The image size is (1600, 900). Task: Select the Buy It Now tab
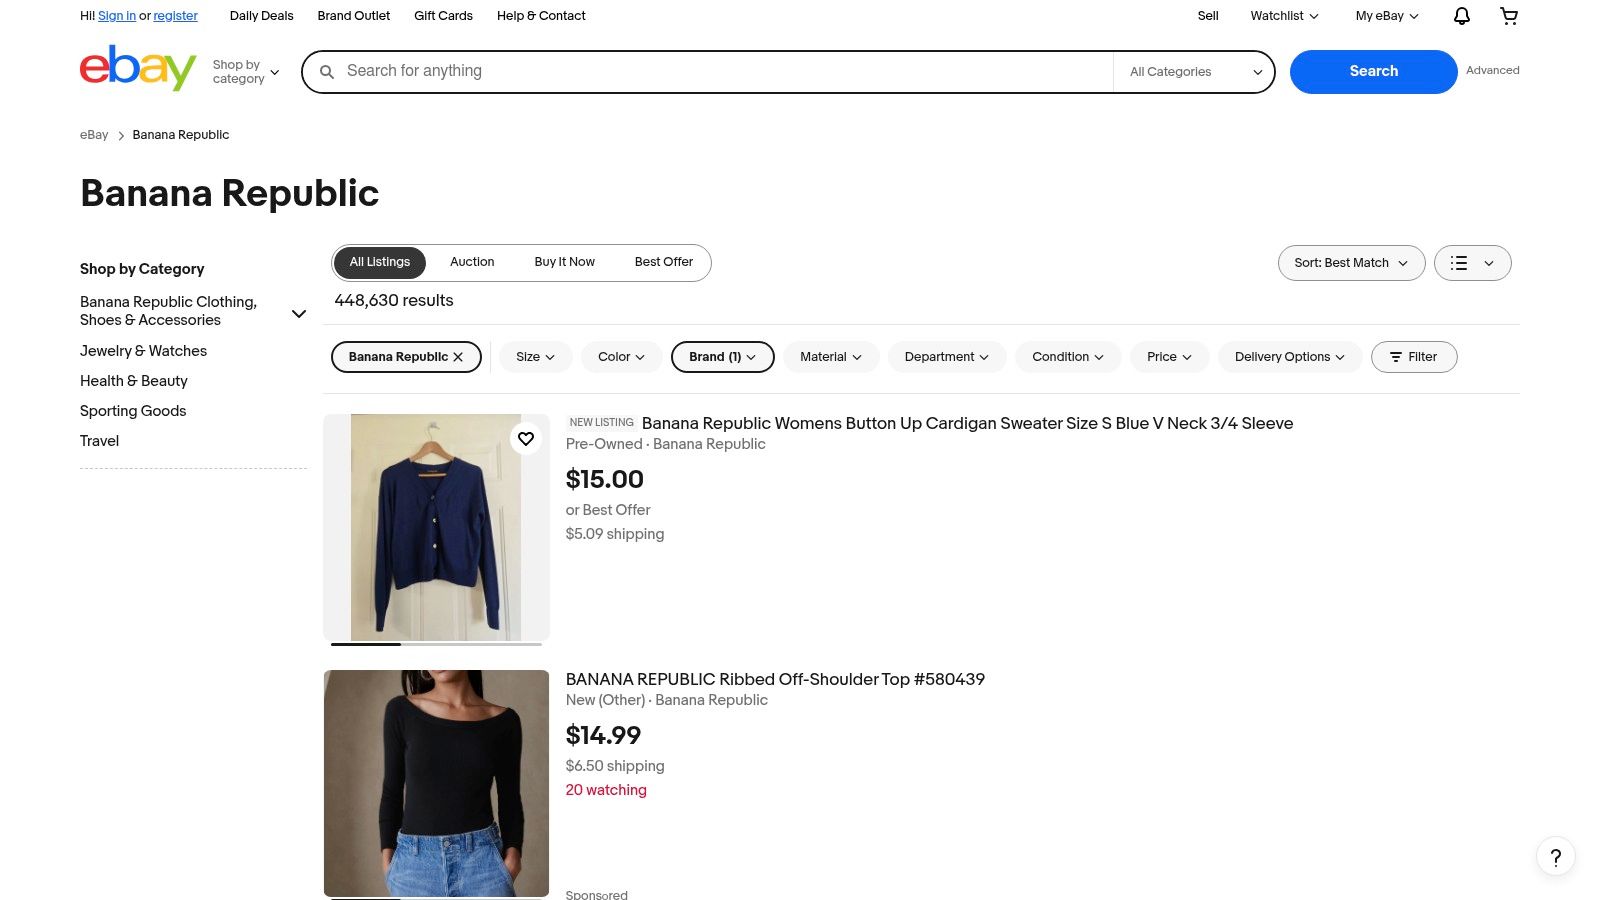[x=564, y=262]
